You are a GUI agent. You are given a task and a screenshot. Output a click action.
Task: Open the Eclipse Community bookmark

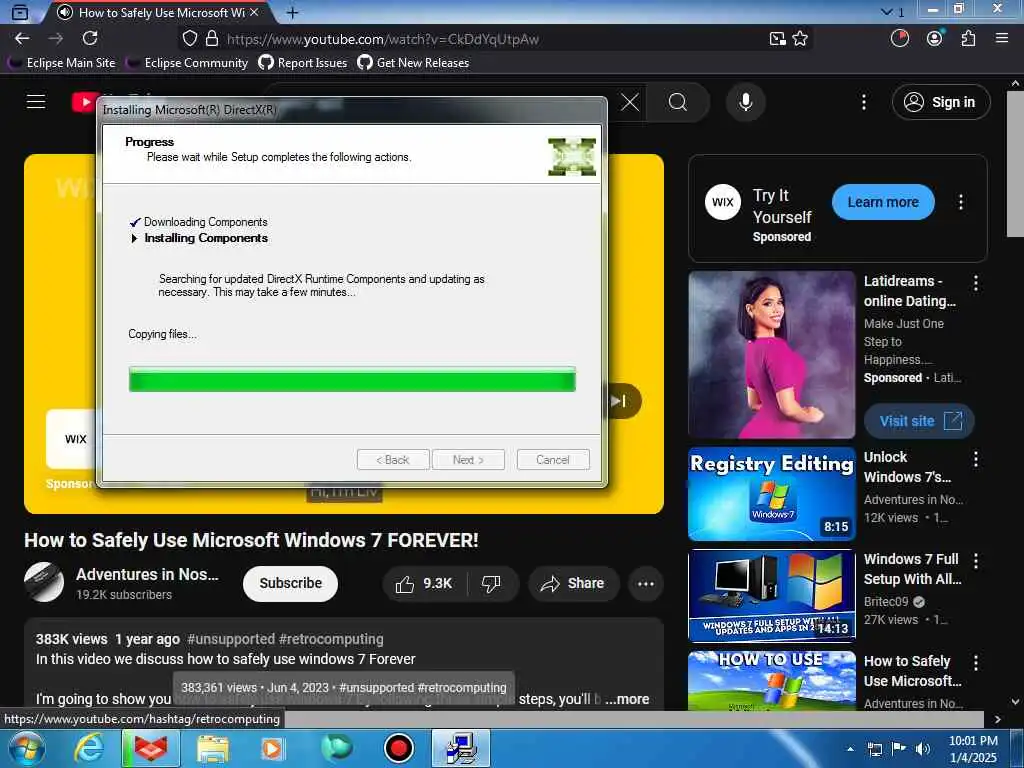point(187,63)
